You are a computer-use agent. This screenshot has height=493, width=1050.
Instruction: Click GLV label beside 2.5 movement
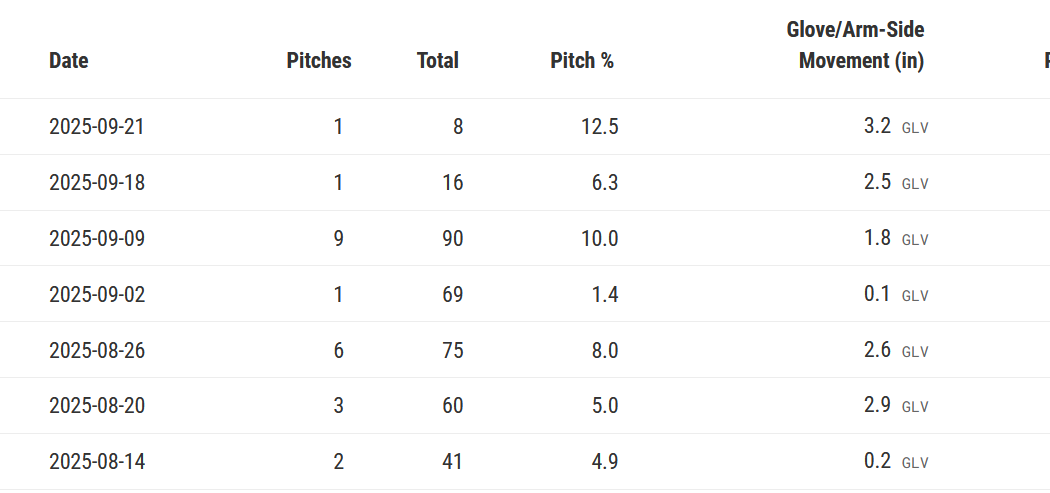pyautogui.click(x=915, y=184)
